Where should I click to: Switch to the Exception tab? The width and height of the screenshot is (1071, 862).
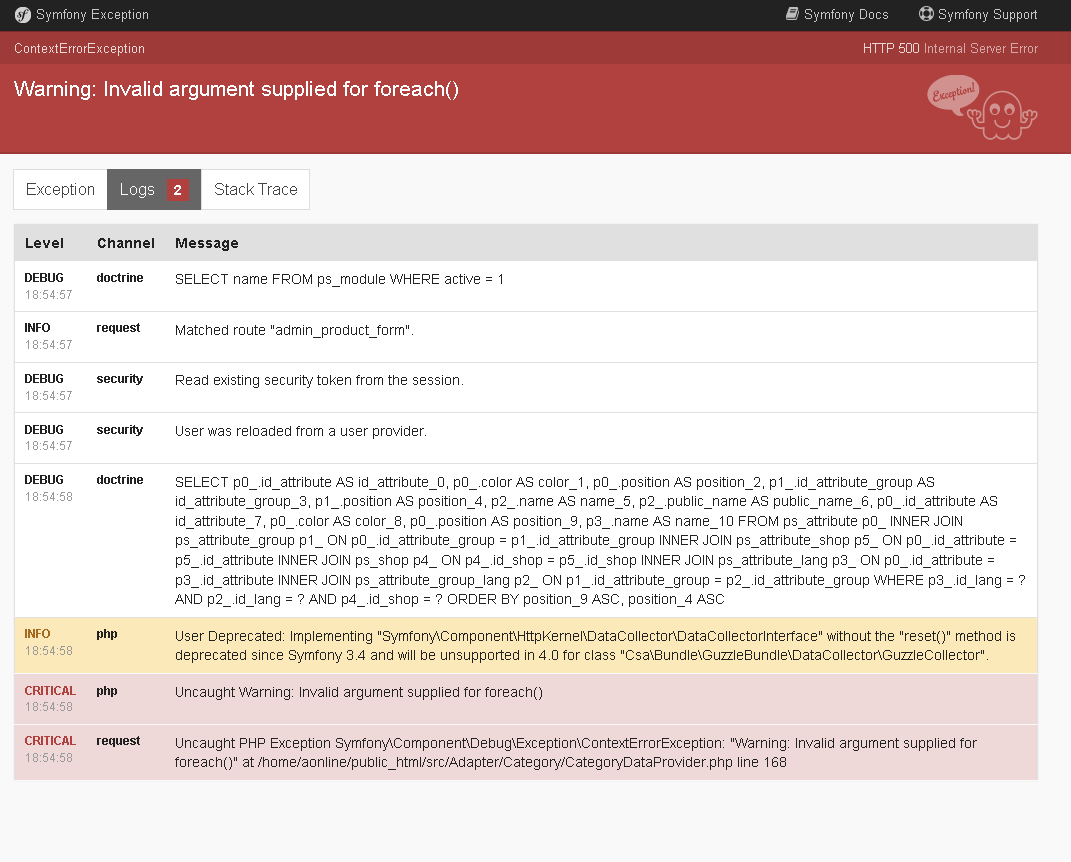(60, 189)
